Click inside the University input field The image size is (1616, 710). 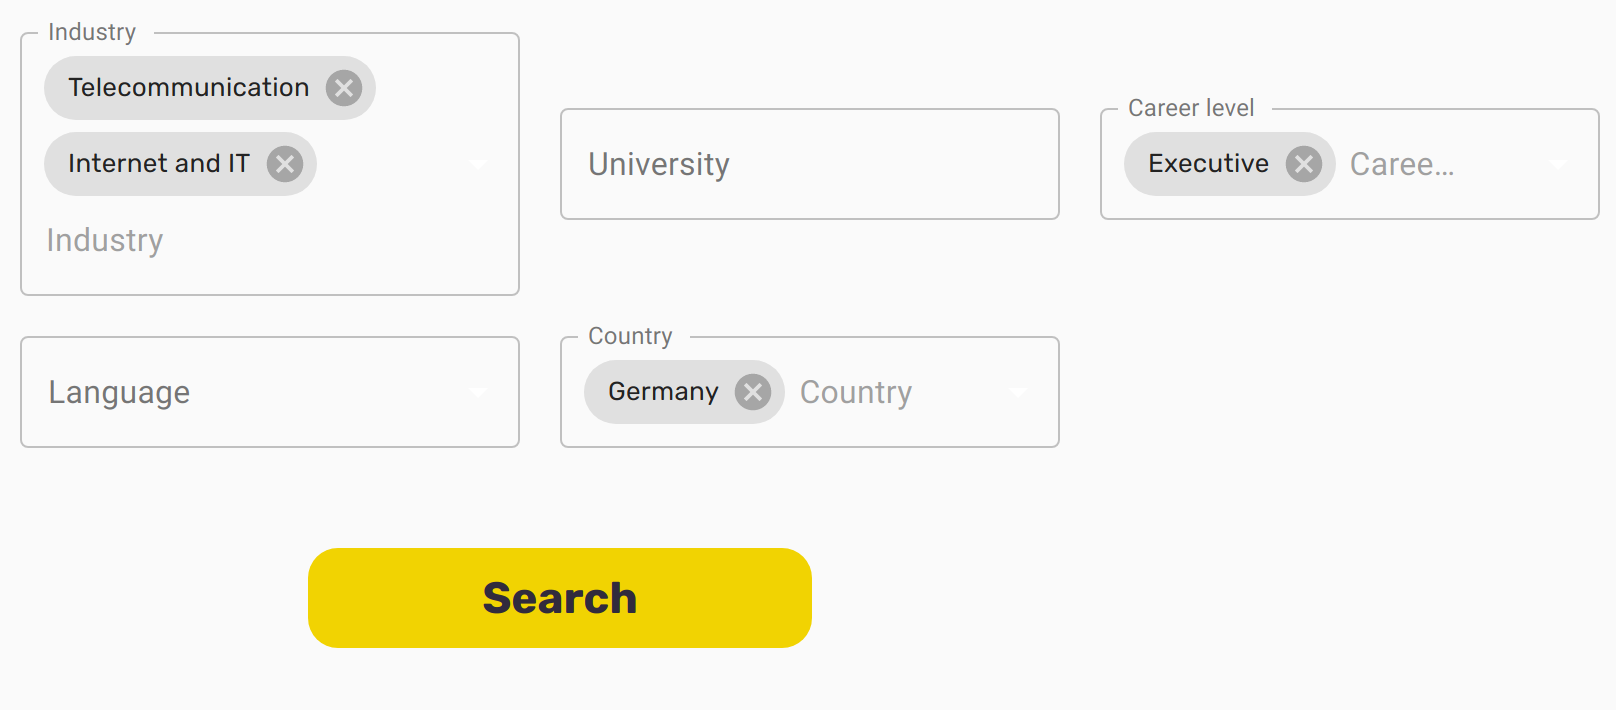[808, 164]
